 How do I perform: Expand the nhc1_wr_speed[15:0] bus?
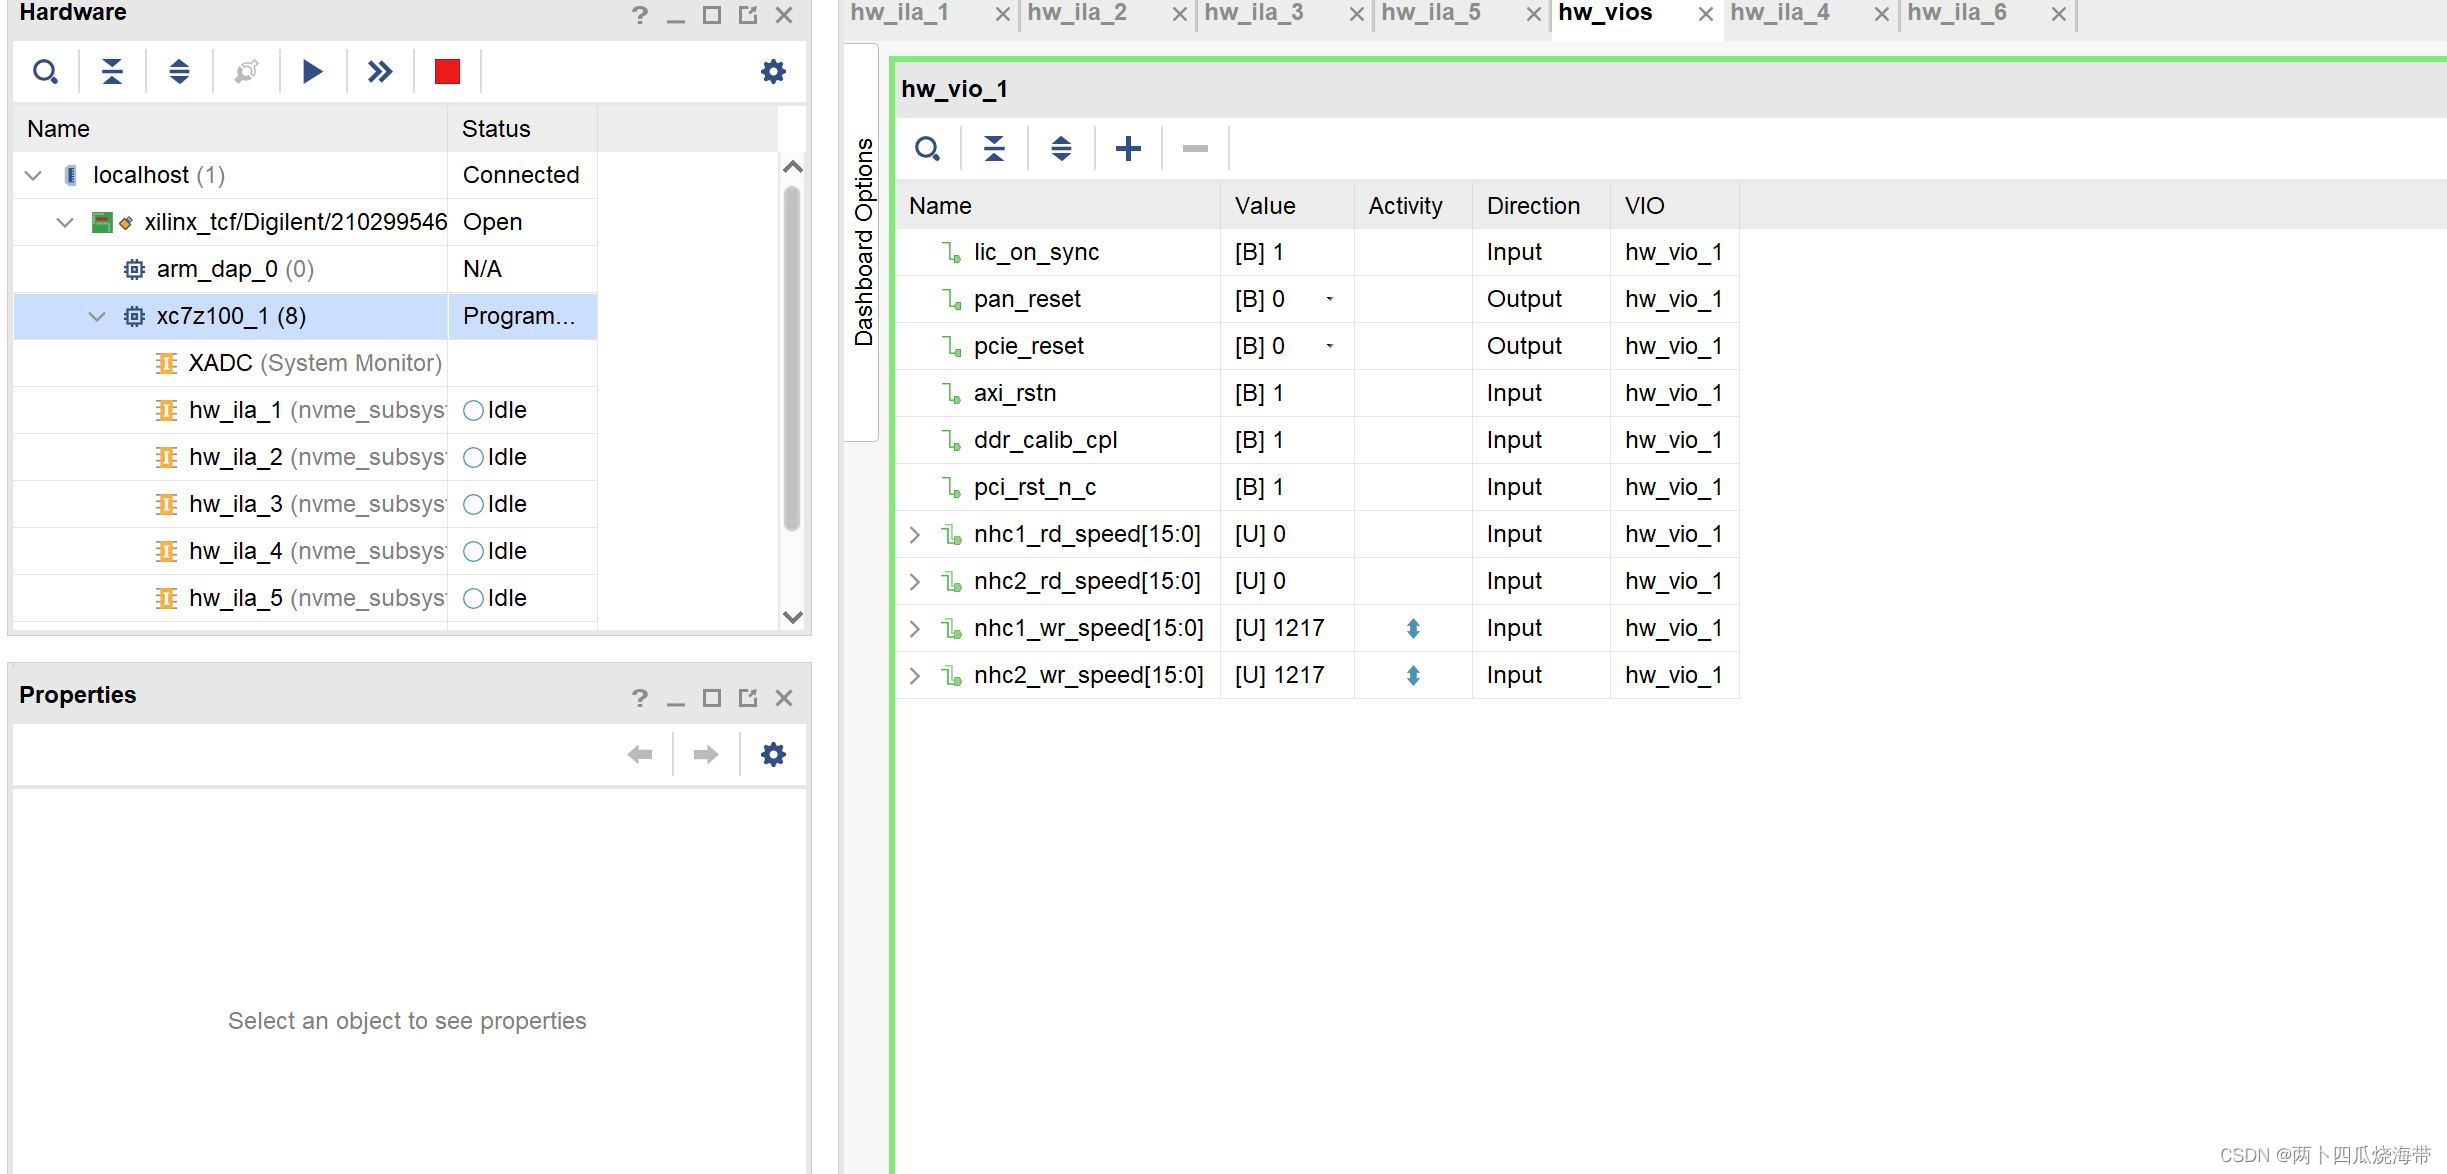tap(914, 629)
